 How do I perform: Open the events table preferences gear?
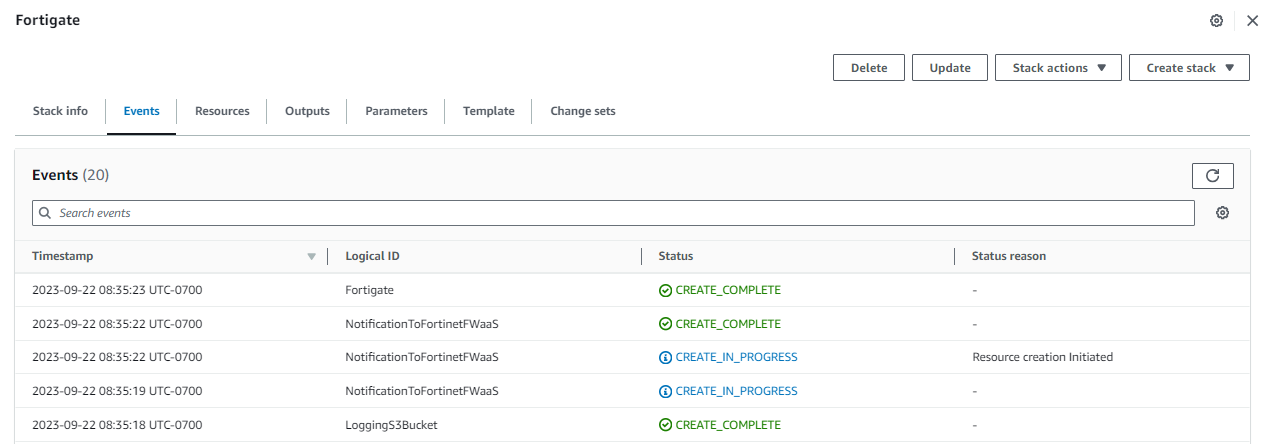[x=1222, y=213]
